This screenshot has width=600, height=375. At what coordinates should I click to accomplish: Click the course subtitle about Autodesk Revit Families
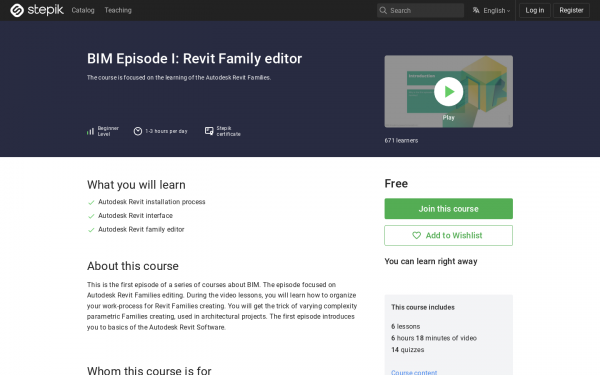point(179,78)
